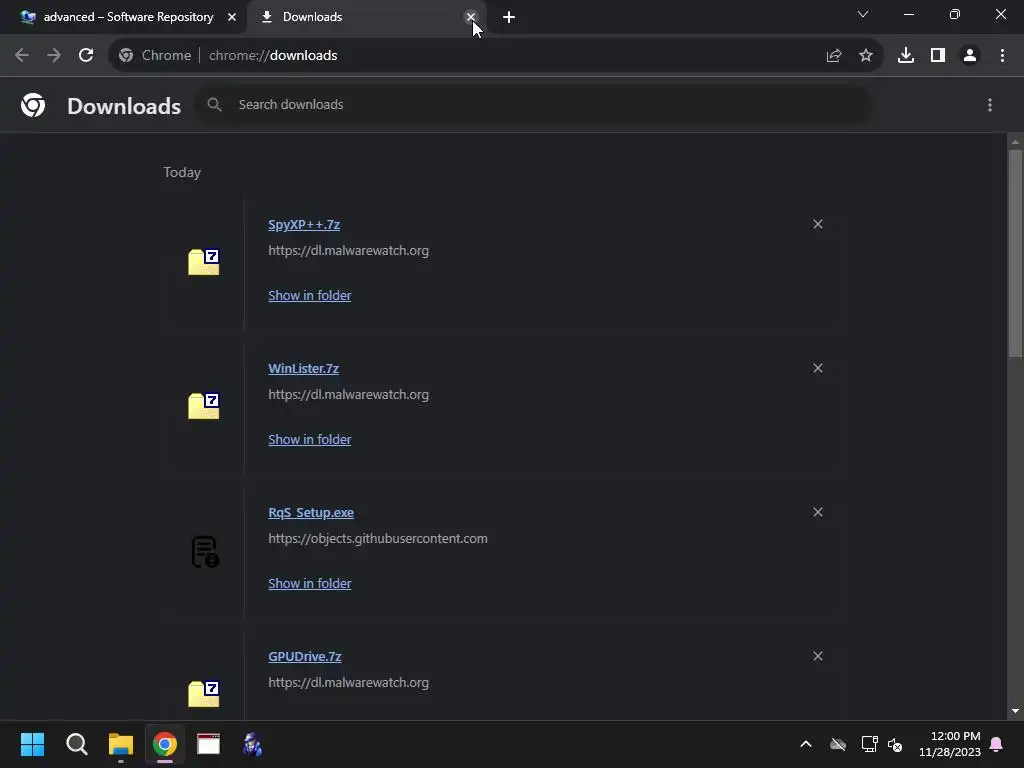Close the advanced – Software Repository tab

point(232,18)
